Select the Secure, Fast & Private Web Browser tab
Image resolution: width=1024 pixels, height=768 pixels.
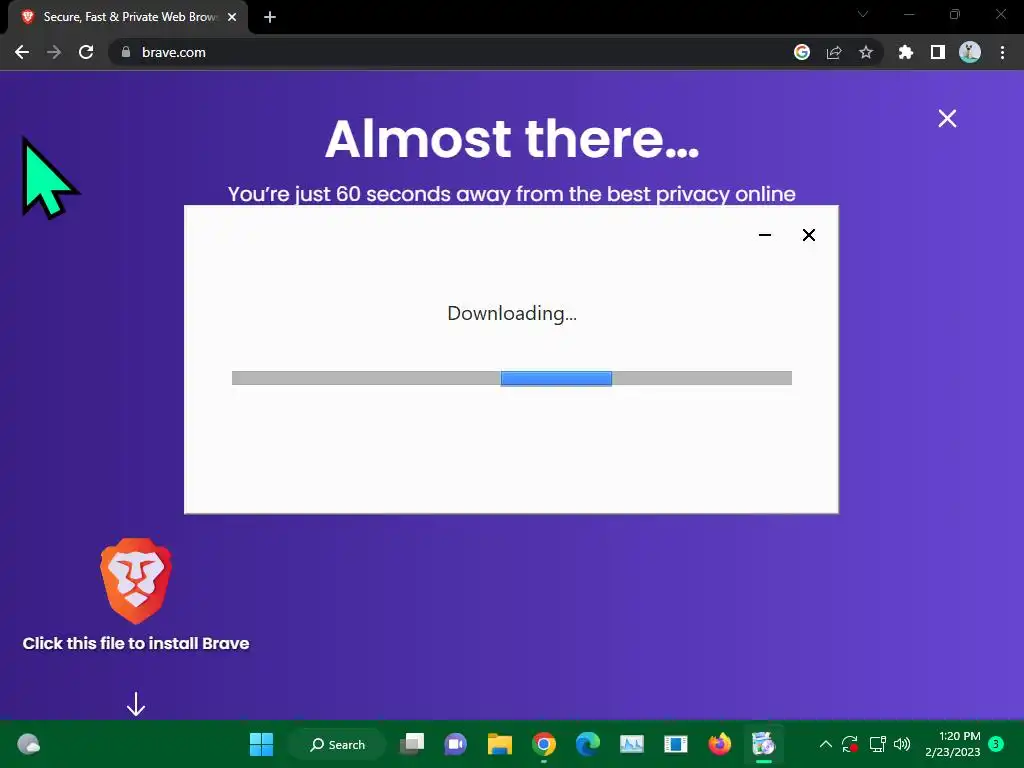129,17
